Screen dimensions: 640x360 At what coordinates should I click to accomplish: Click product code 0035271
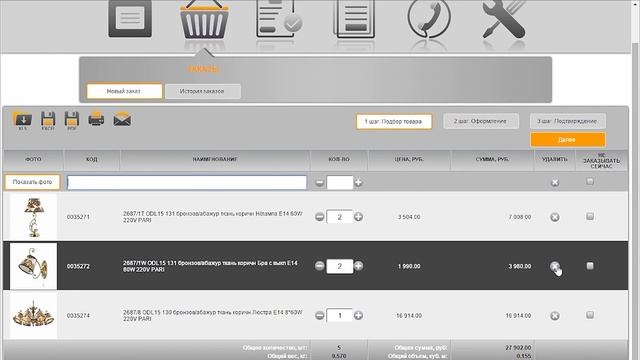point(78,217)
